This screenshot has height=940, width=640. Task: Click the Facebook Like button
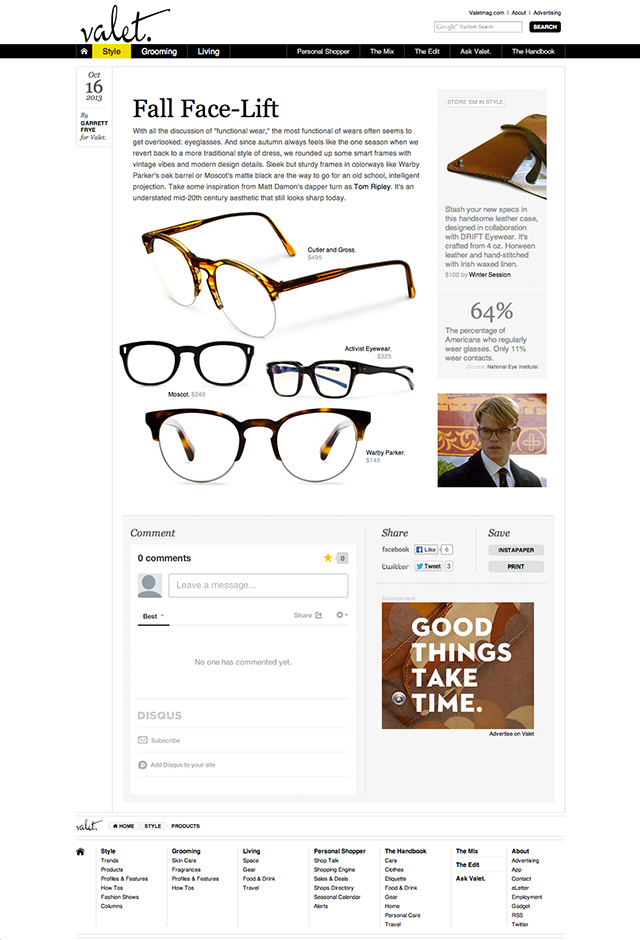(x=426, y=549)
